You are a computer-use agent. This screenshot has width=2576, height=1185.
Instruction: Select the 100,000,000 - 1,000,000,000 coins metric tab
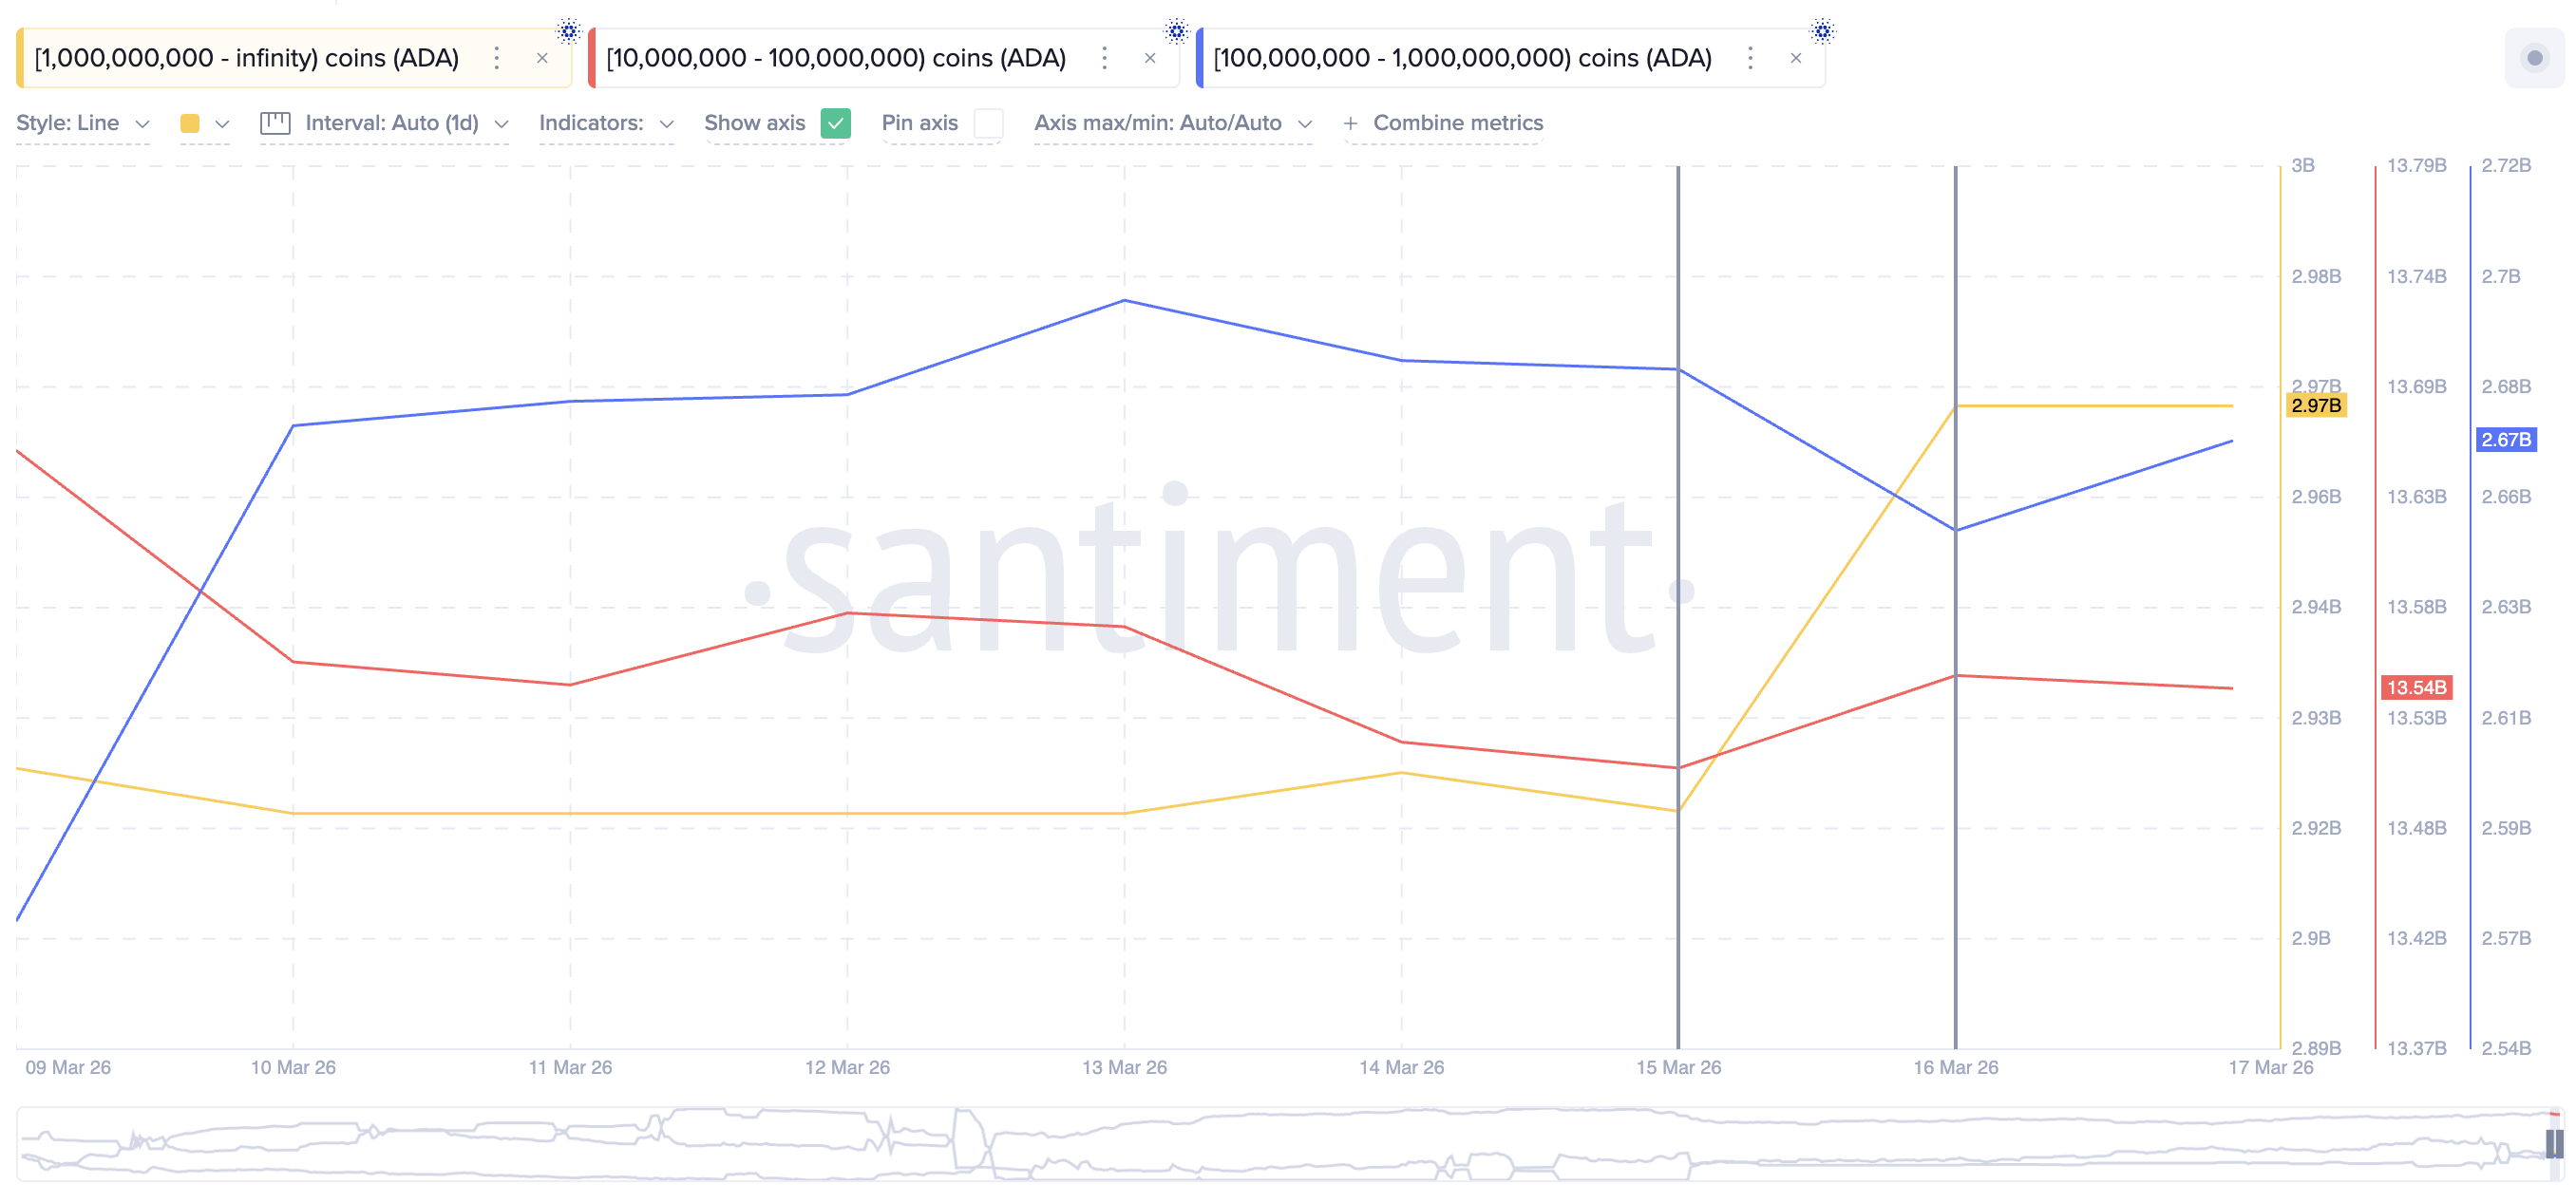[1462, 58]
